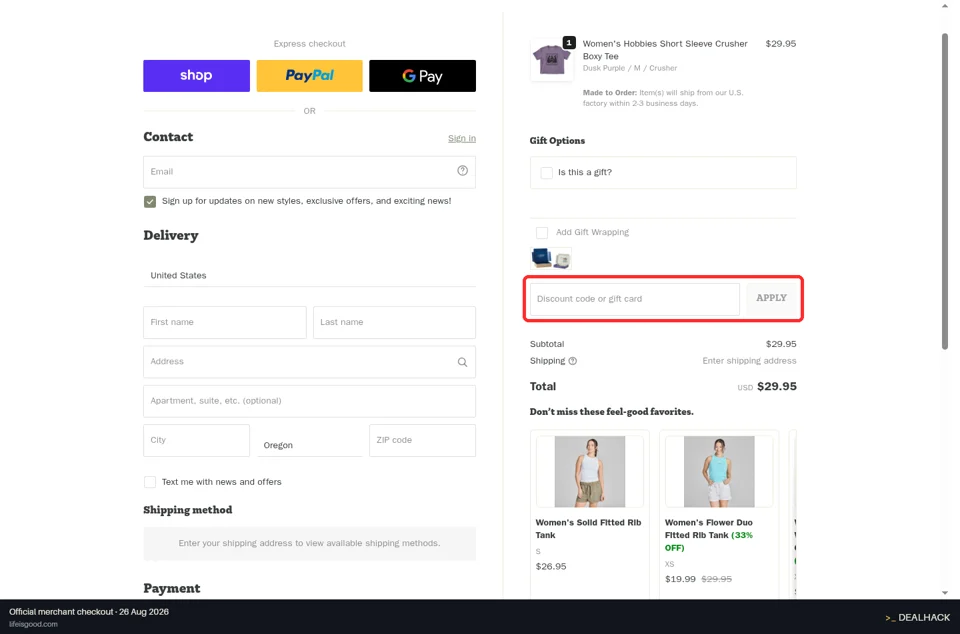Focus the ZIP code field

coord(422,440)
